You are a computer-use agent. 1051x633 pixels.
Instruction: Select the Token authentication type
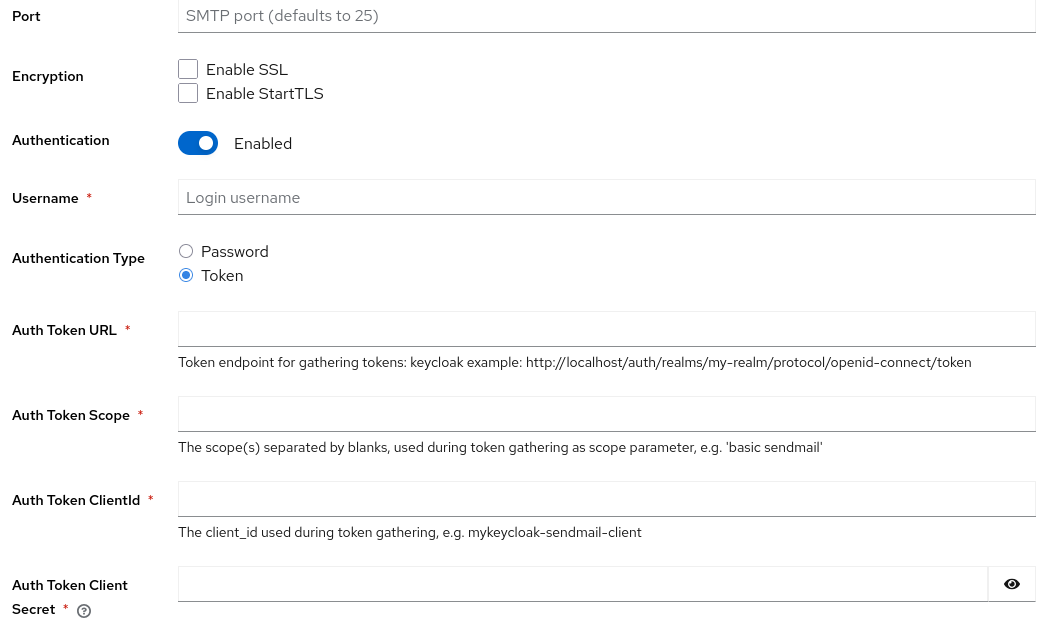point(186,275)
